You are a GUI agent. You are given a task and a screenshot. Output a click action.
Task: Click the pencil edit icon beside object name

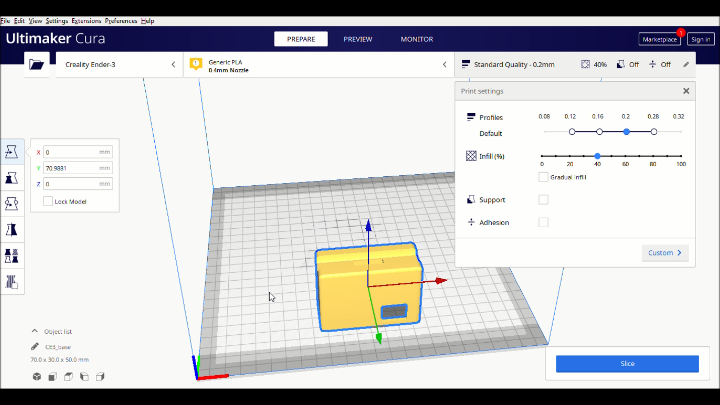coord(35,347)
